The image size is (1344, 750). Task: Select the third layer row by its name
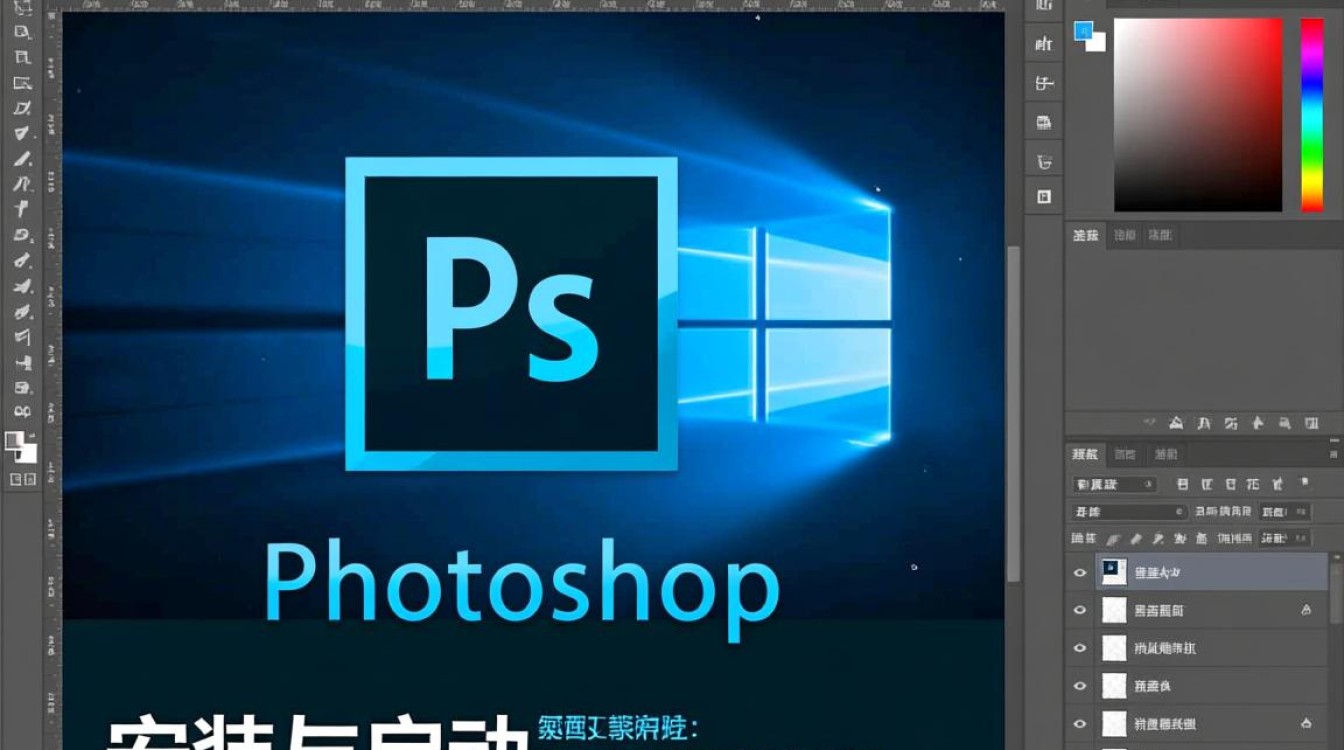[x=1165, y=648]
